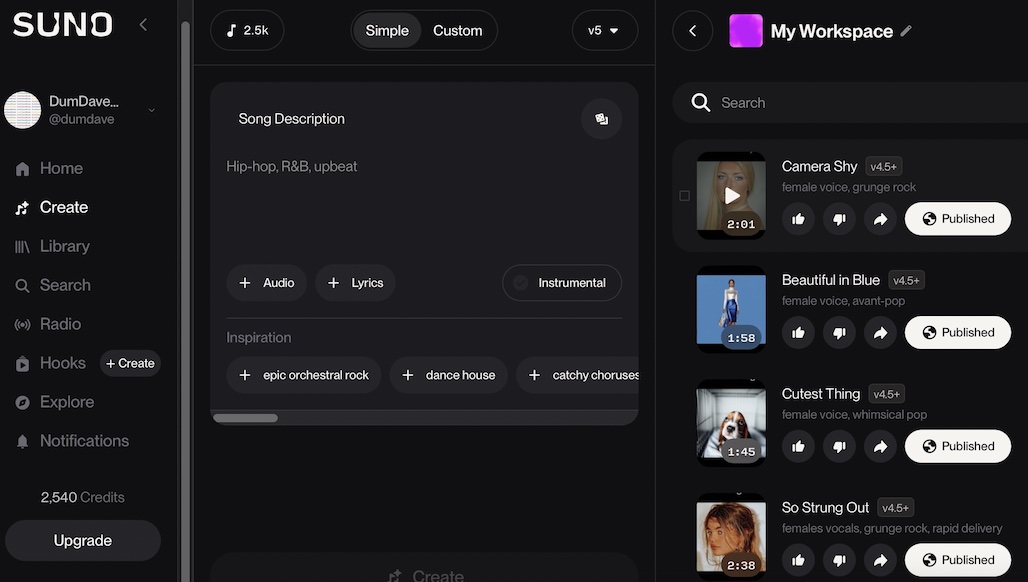
Task: Like the Camera Shy song
Action: click(x=798, y=219)
